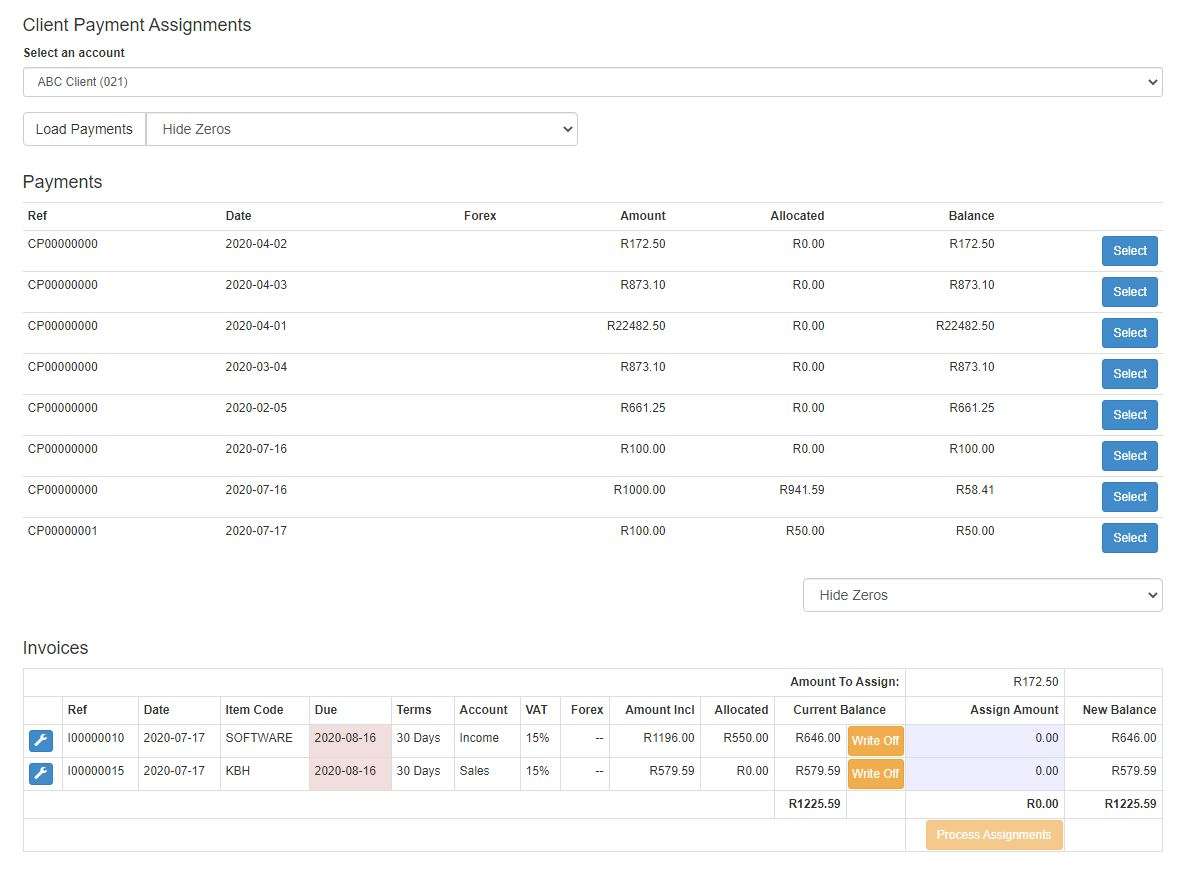Select the R22482.50 payment

click(x=1129, y=333)
